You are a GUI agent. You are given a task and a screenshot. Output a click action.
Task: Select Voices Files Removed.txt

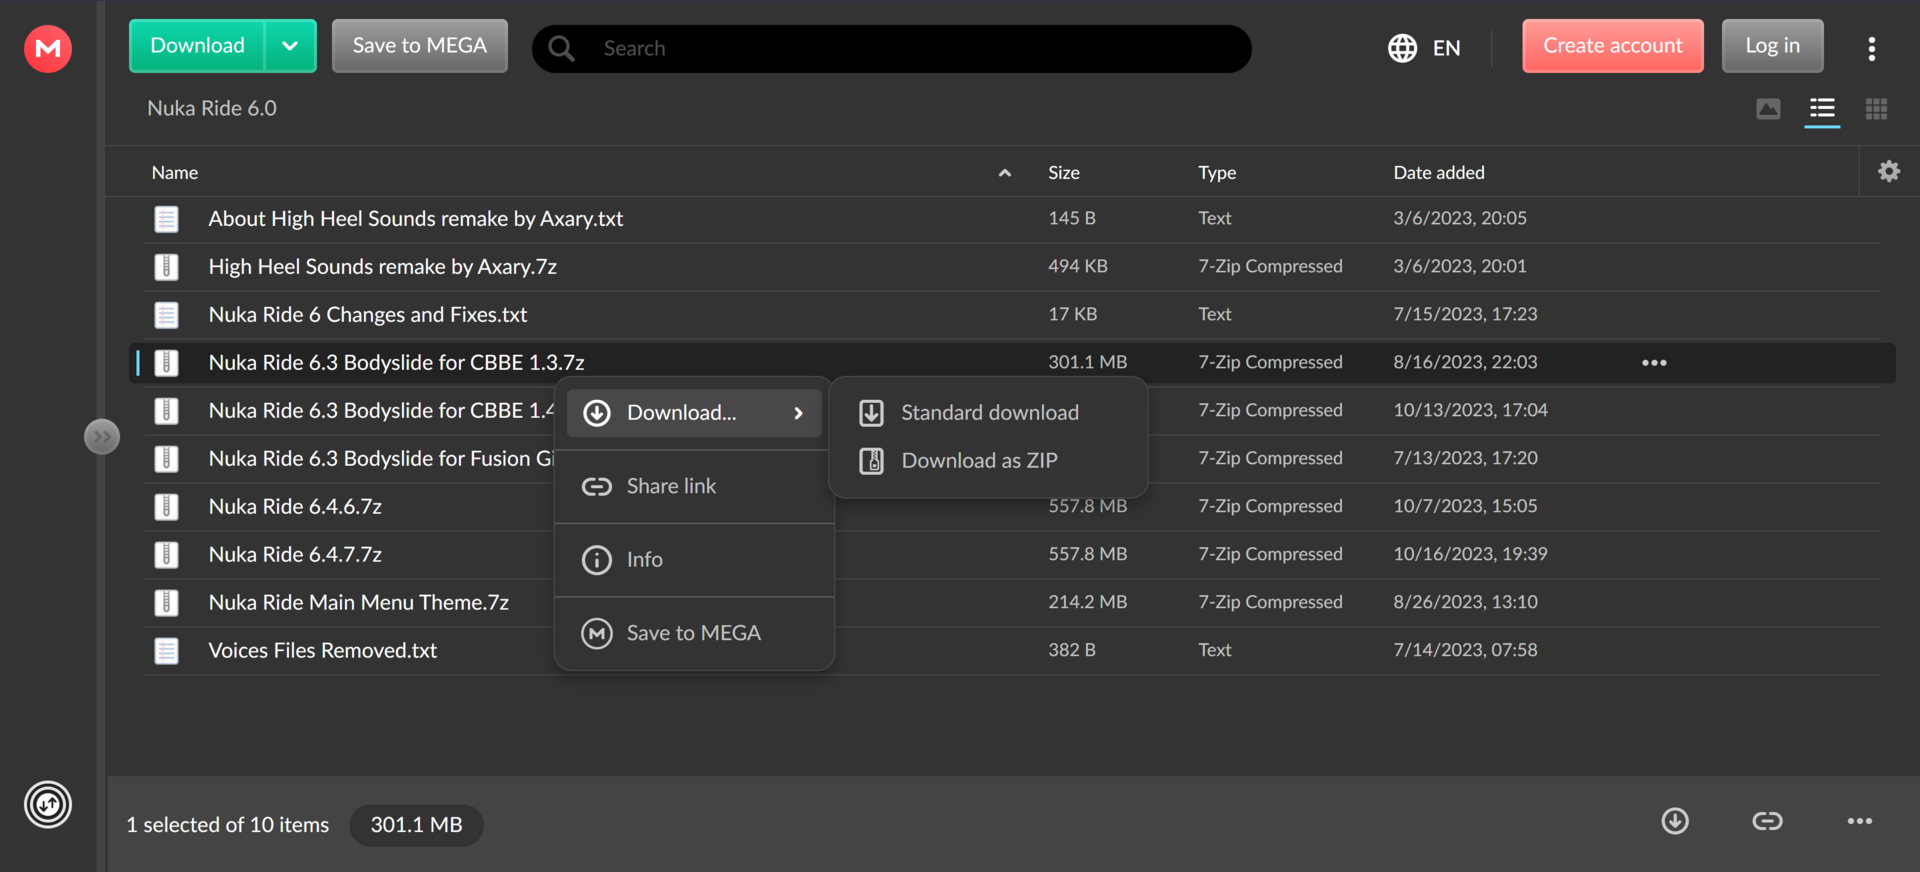pyautogui.click(x=323, y=651)
